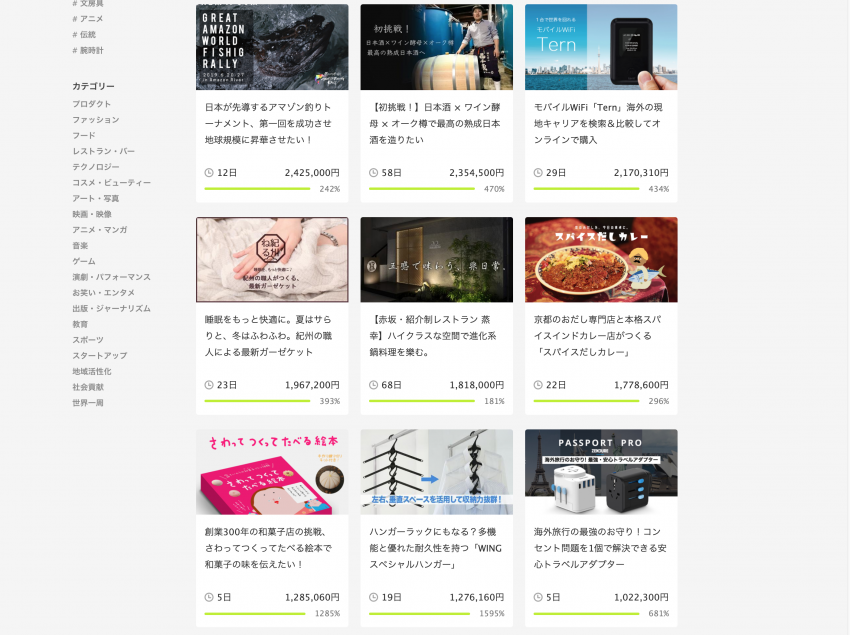Click clock icon on WING hanger card
This screenshot has width=850, height=635.
(x=374, y=597)
